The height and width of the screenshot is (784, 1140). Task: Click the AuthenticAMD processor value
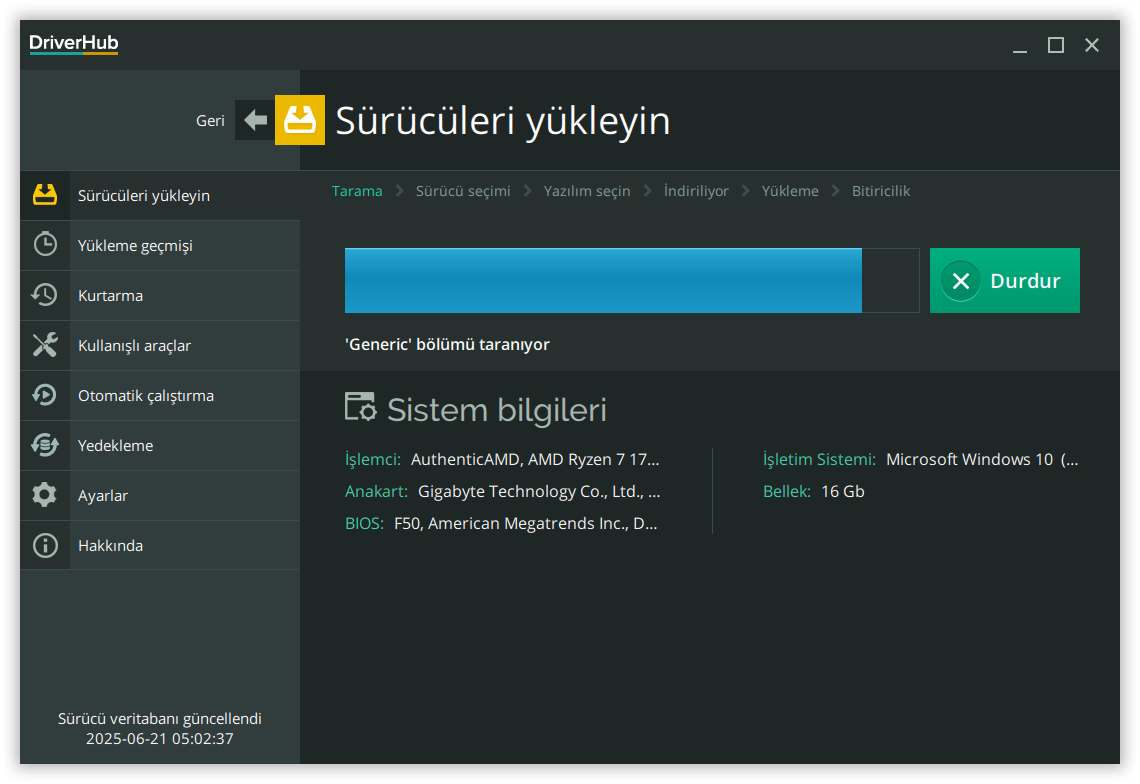point(535,460)
